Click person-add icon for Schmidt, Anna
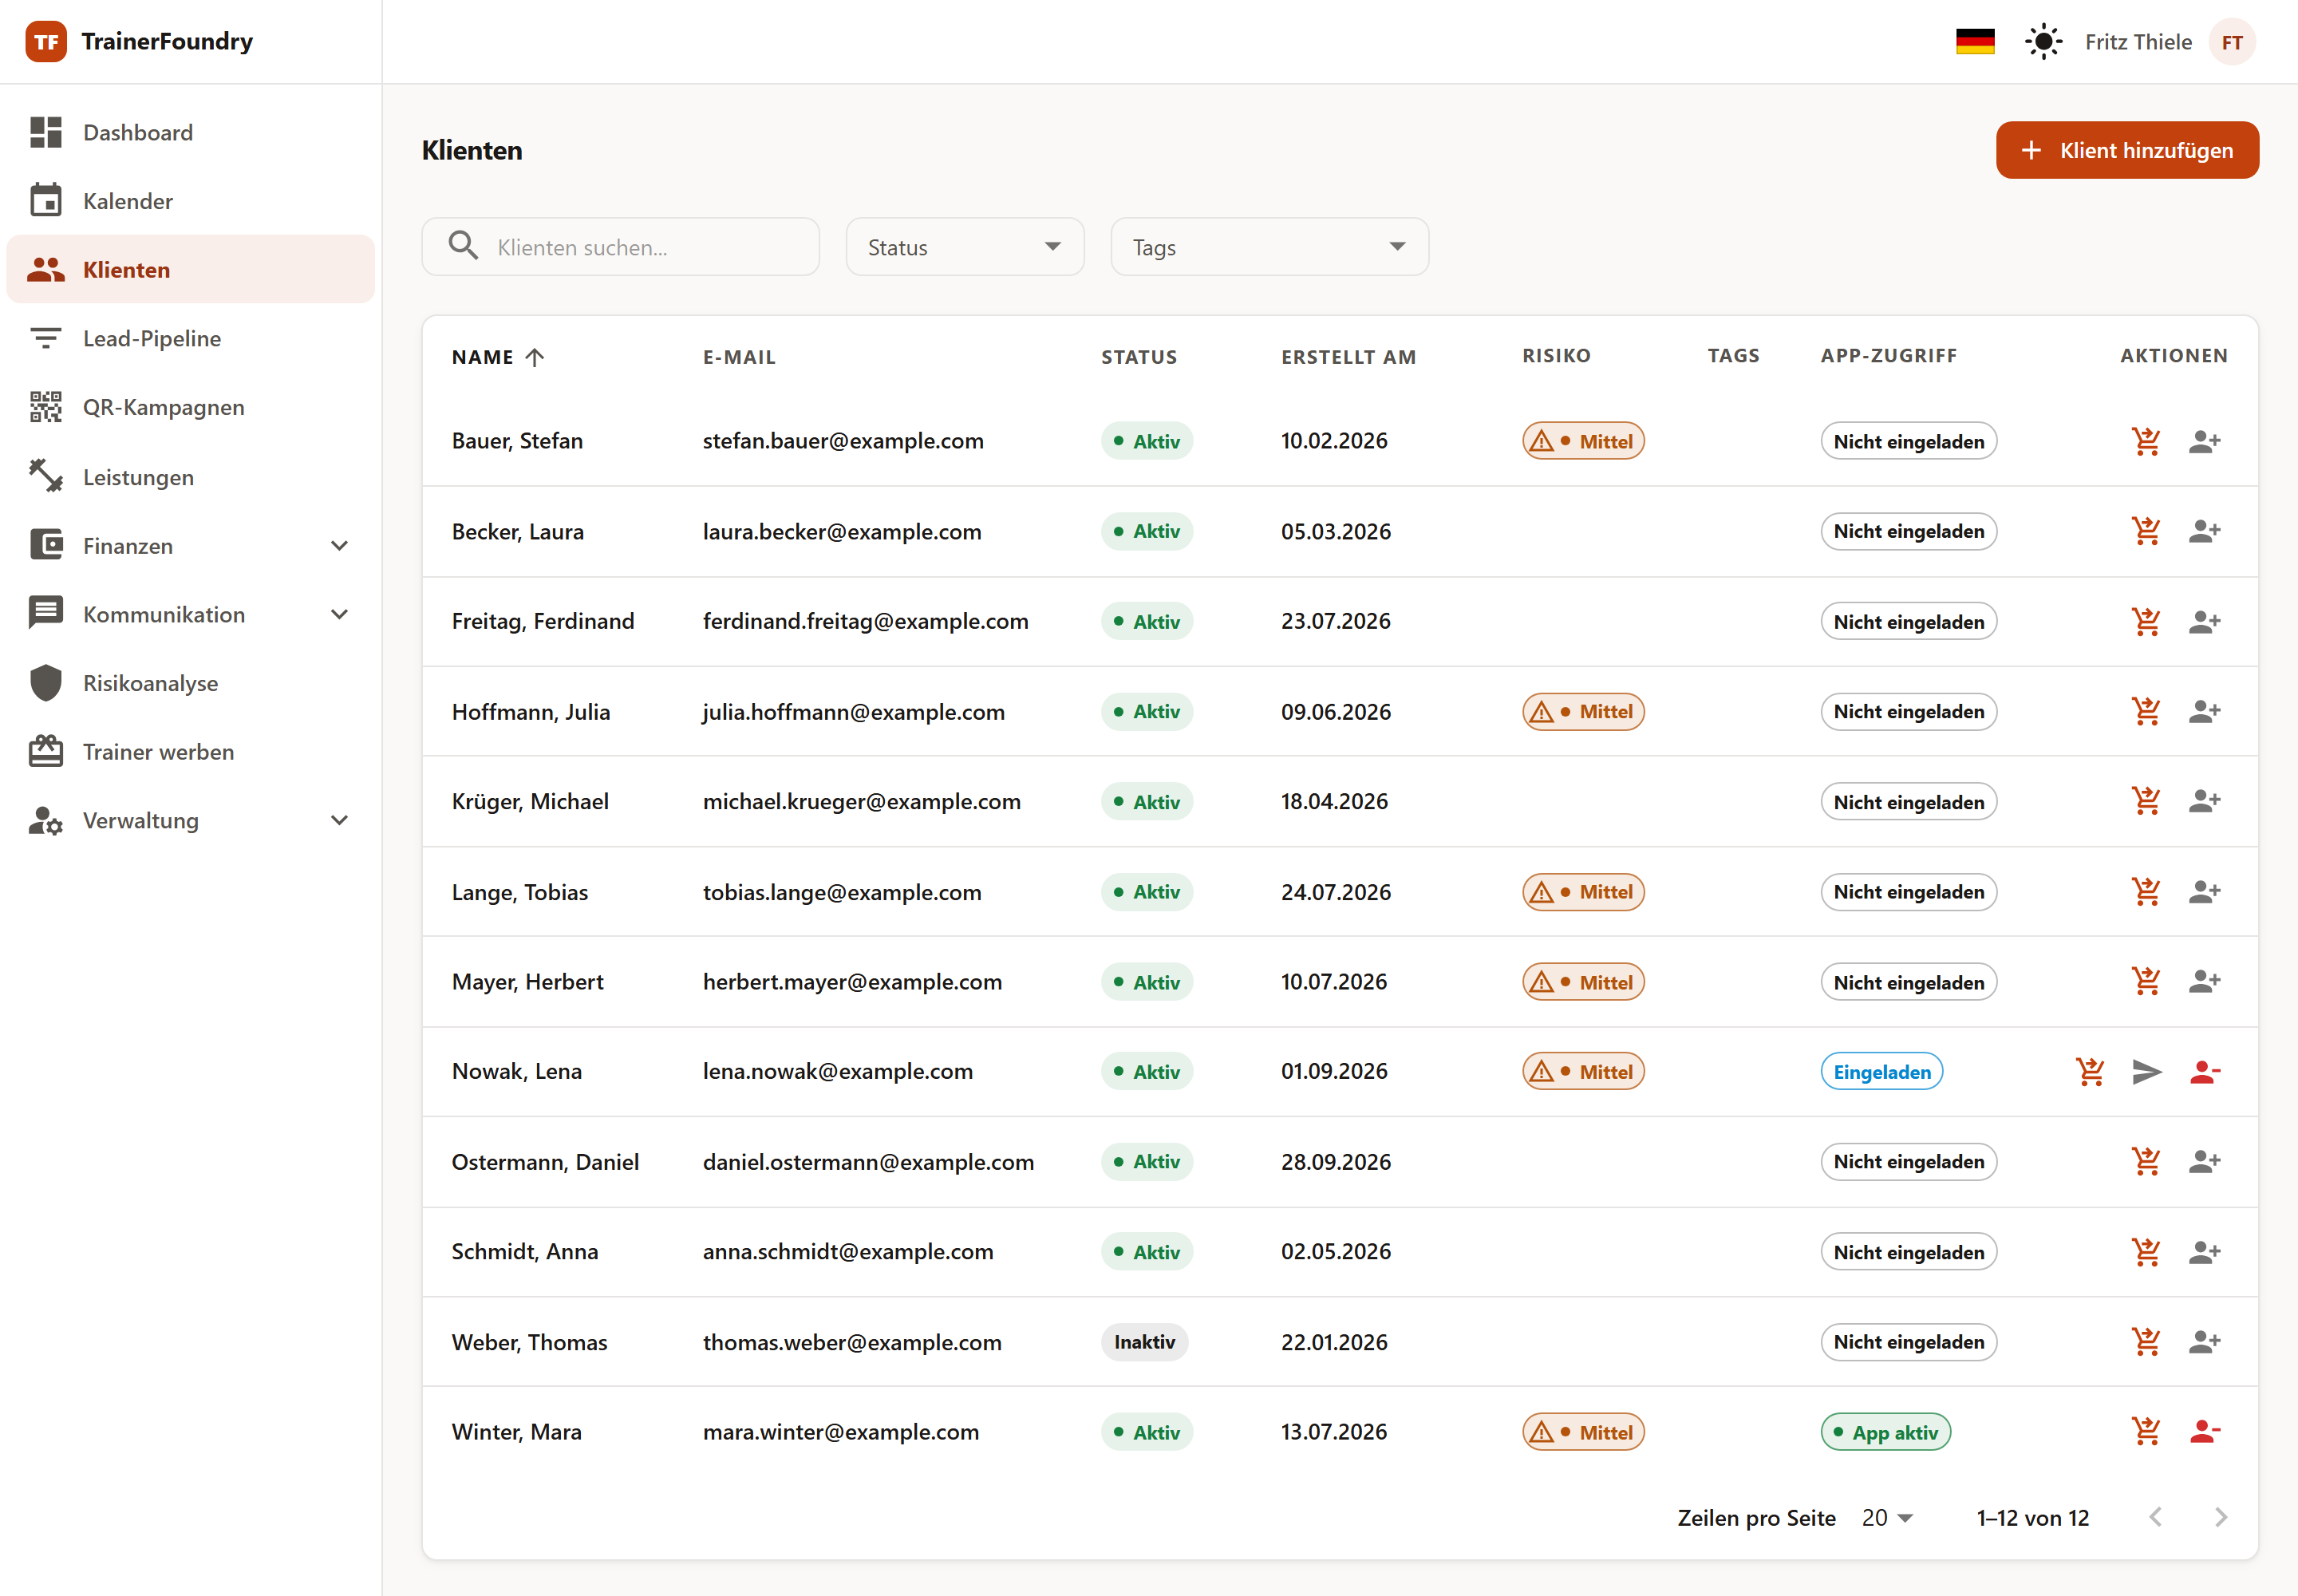The width and height of the screenshot is (2298, 1596). coord(2203,1252)
